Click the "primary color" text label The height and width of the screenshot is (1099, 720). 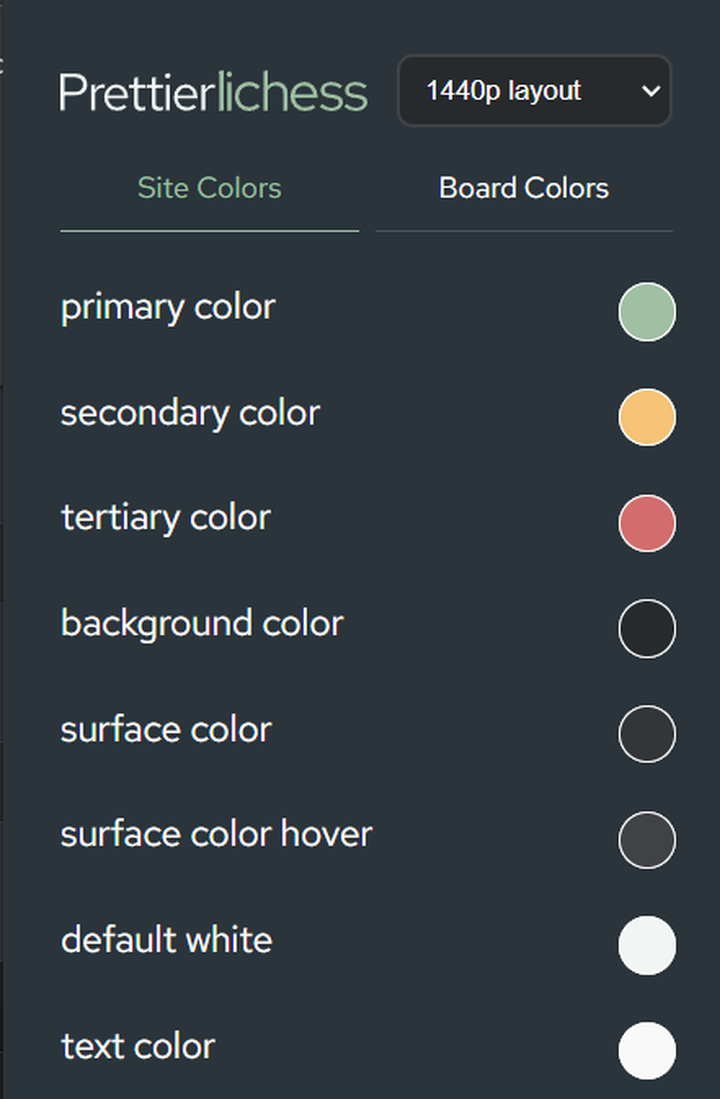(168, 307)
